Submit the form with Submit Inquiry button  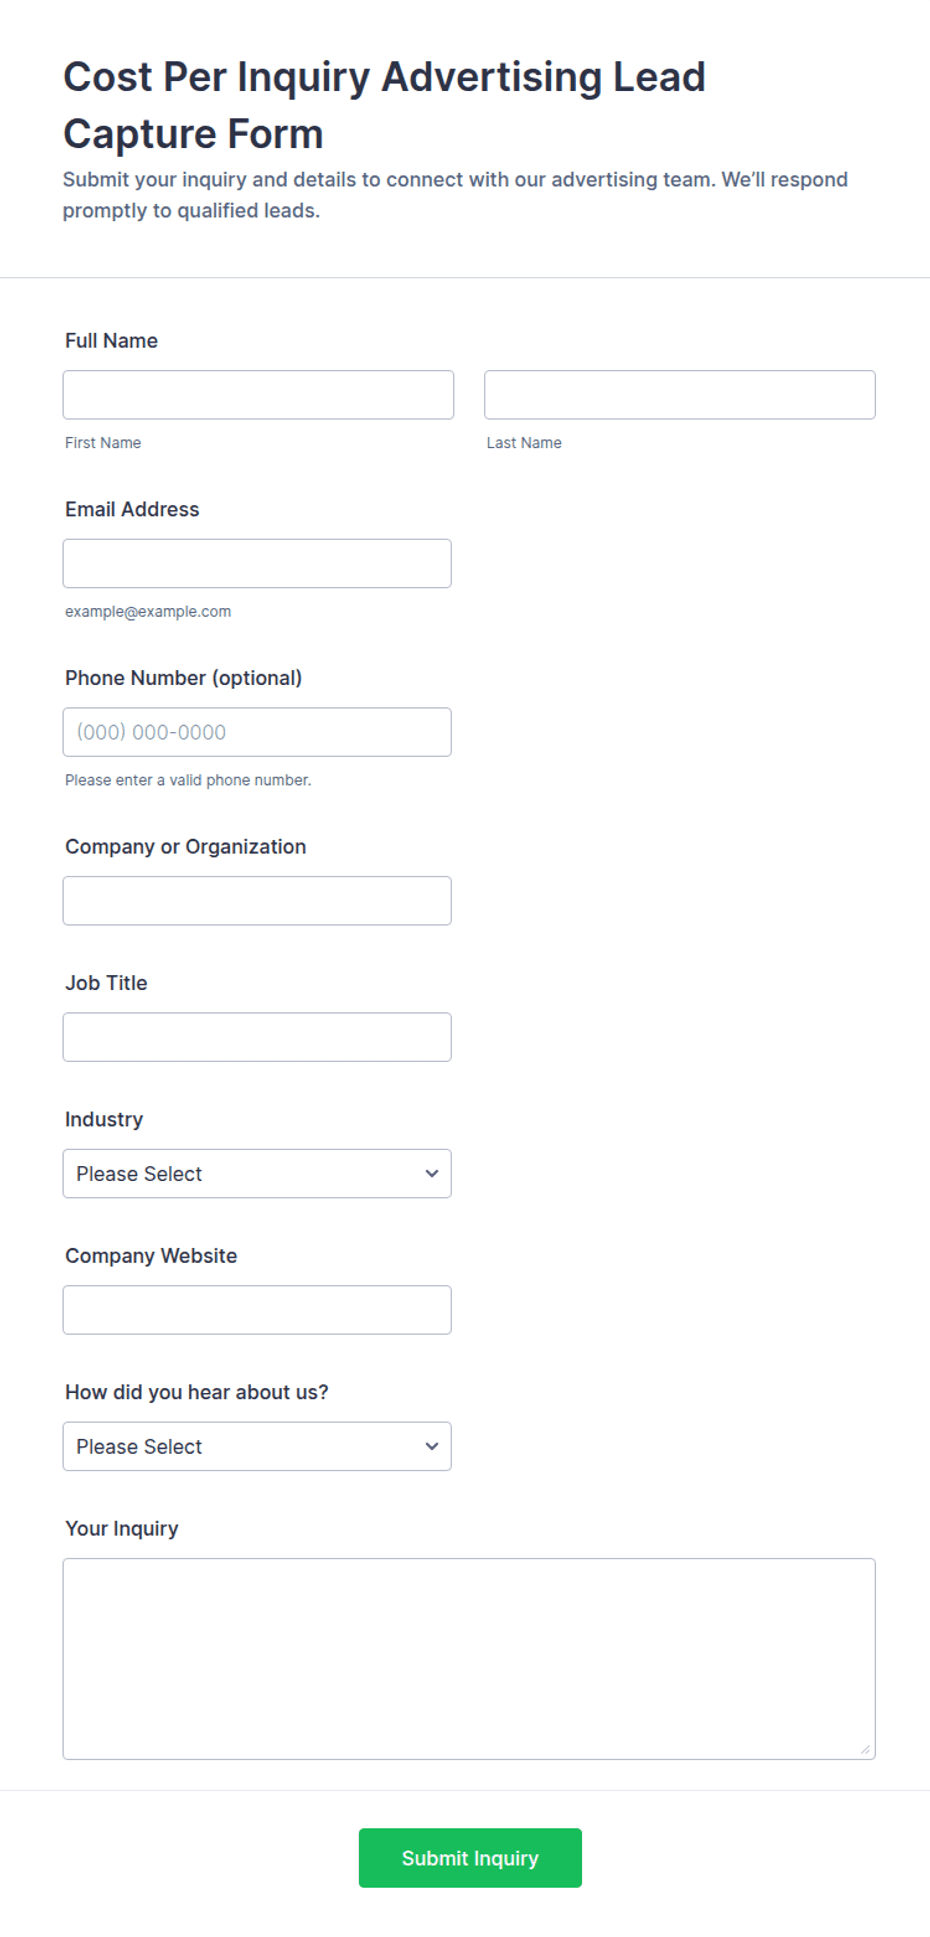coord(470,1858)
